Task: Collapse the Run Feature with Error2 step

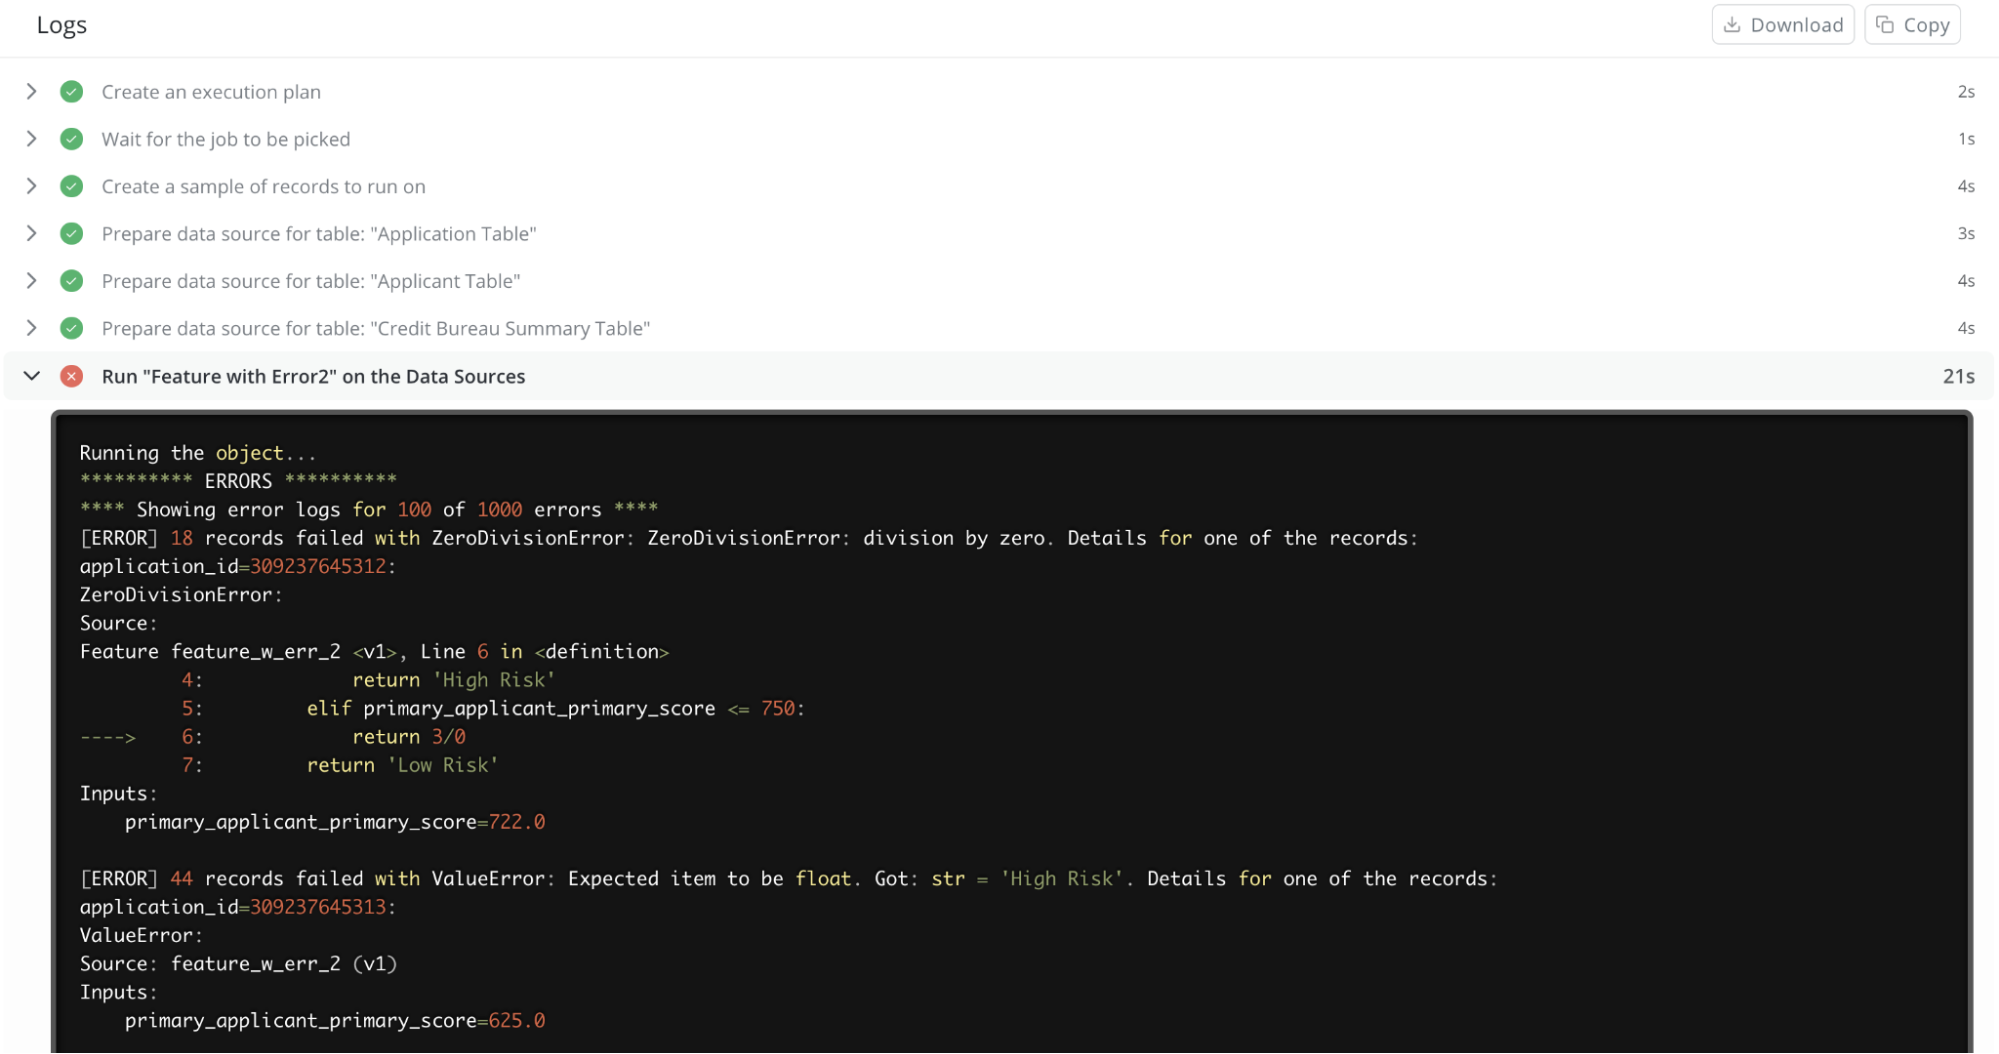Action: [31, 376]
